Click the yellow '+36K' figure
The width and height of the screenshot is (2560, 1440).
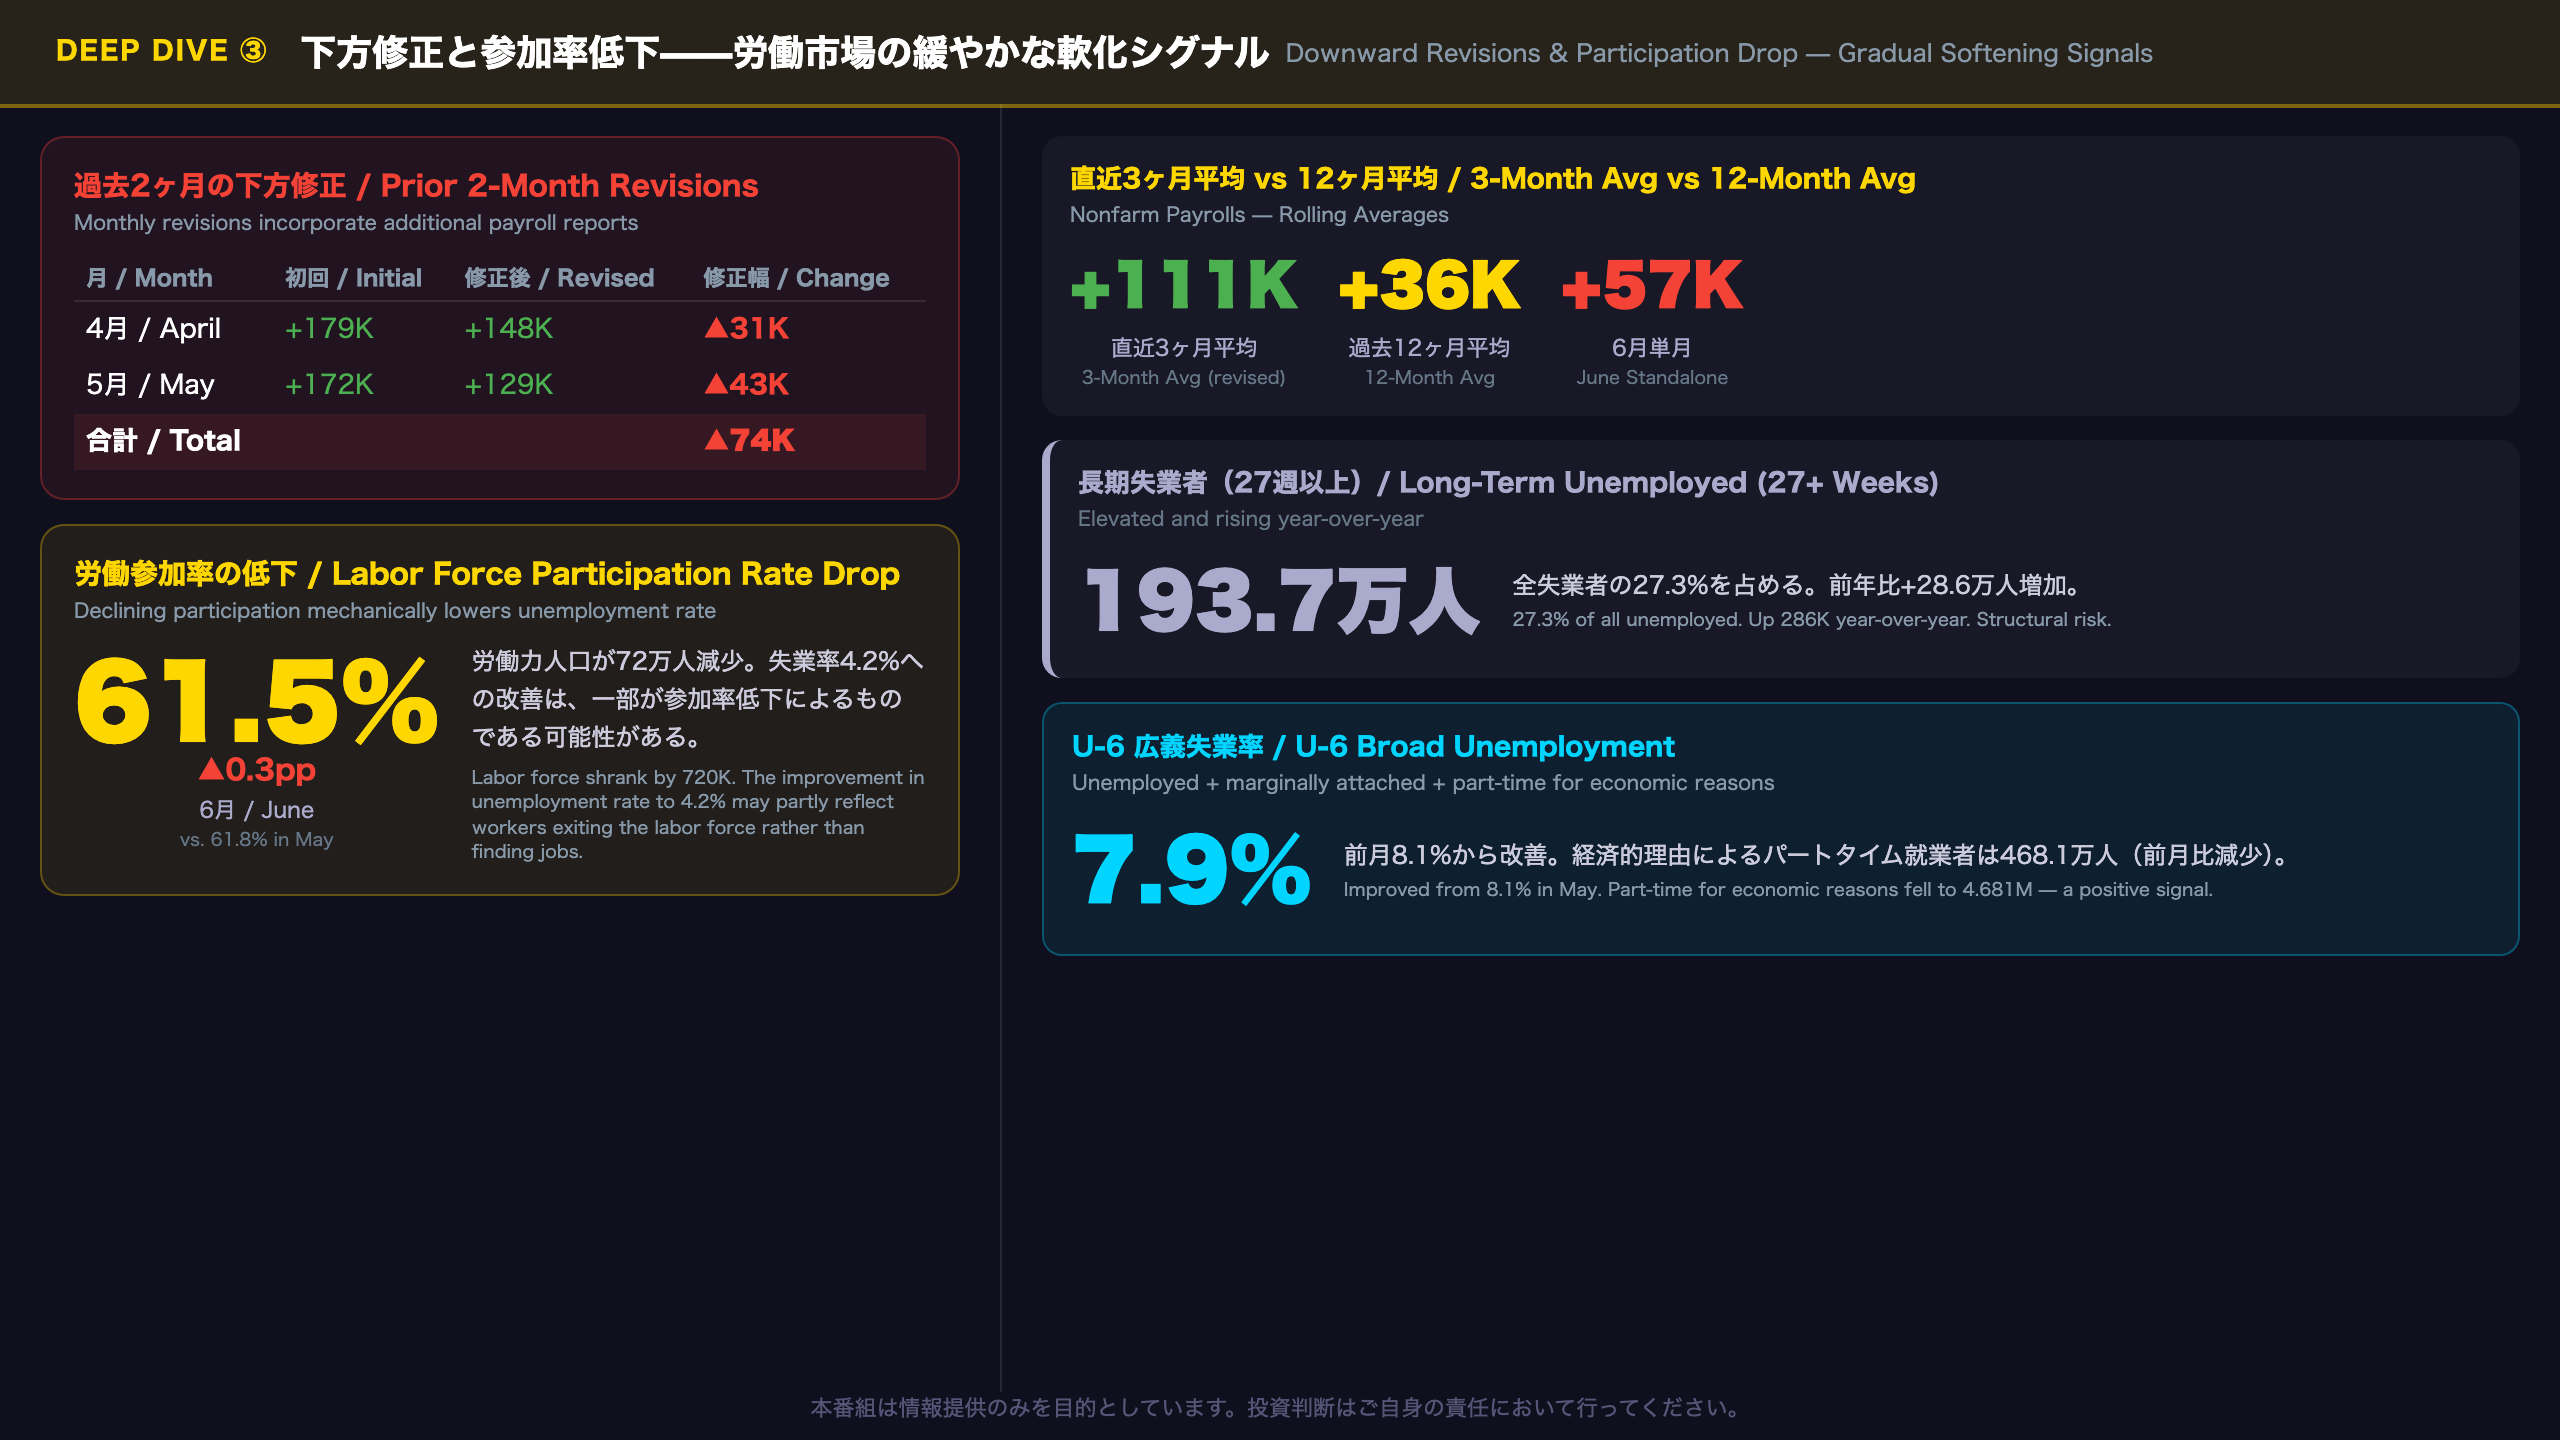1429,284
